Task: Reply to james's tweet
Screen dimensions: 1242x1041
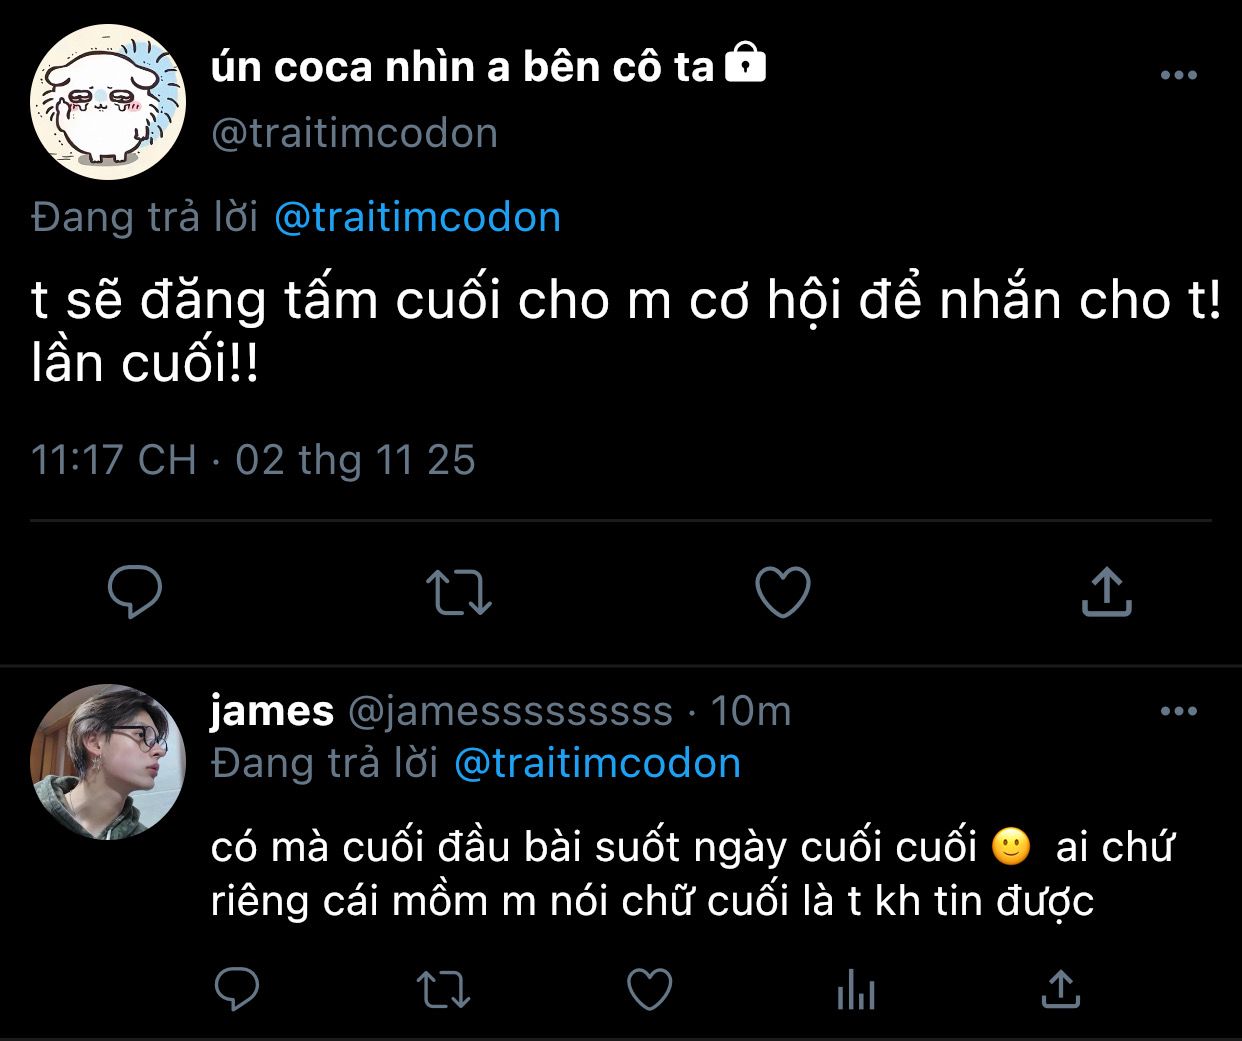Action: [237, 990]
